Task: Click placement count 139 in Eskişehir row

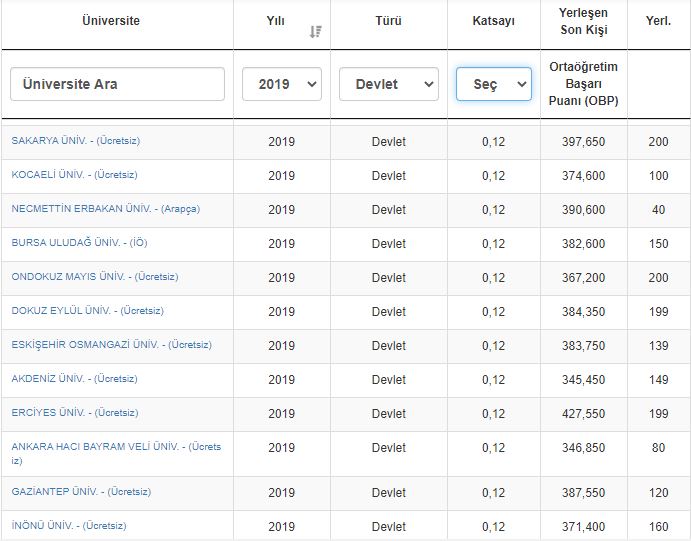Action: pos(658,345)
